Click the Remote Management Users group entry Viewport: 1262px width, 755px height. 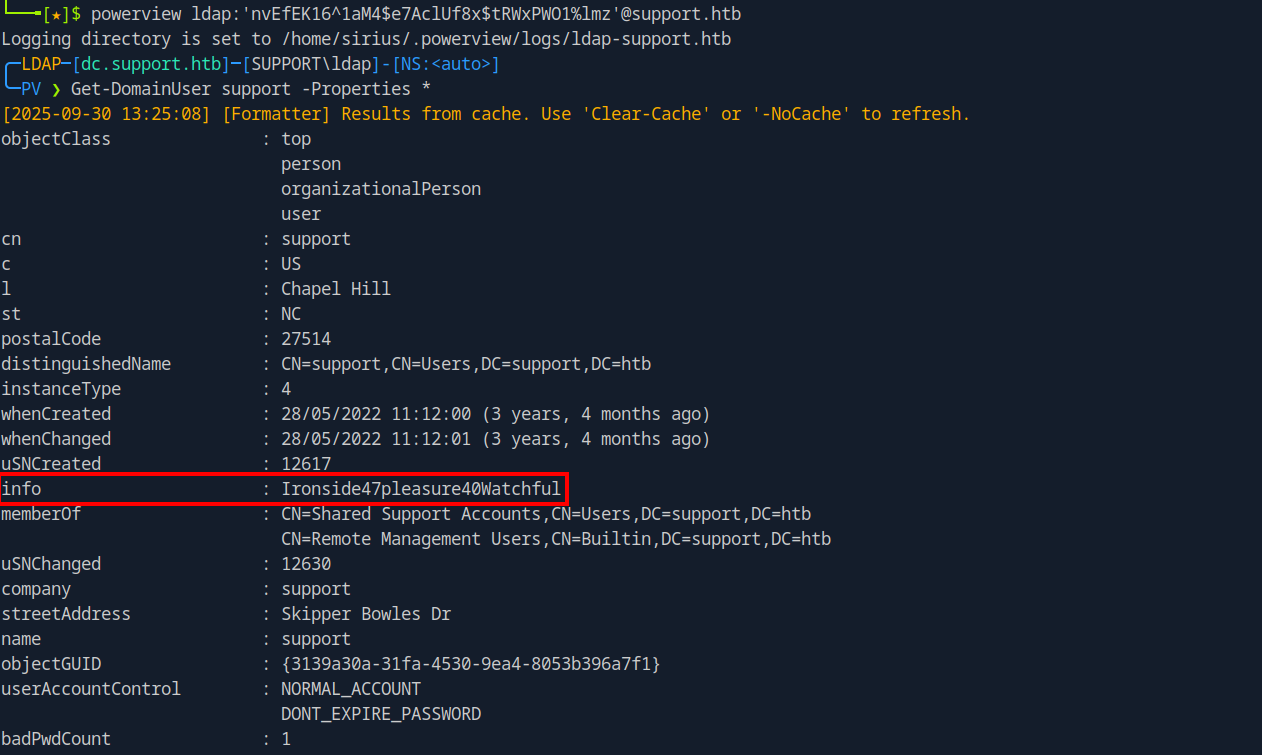click(556, 539)
